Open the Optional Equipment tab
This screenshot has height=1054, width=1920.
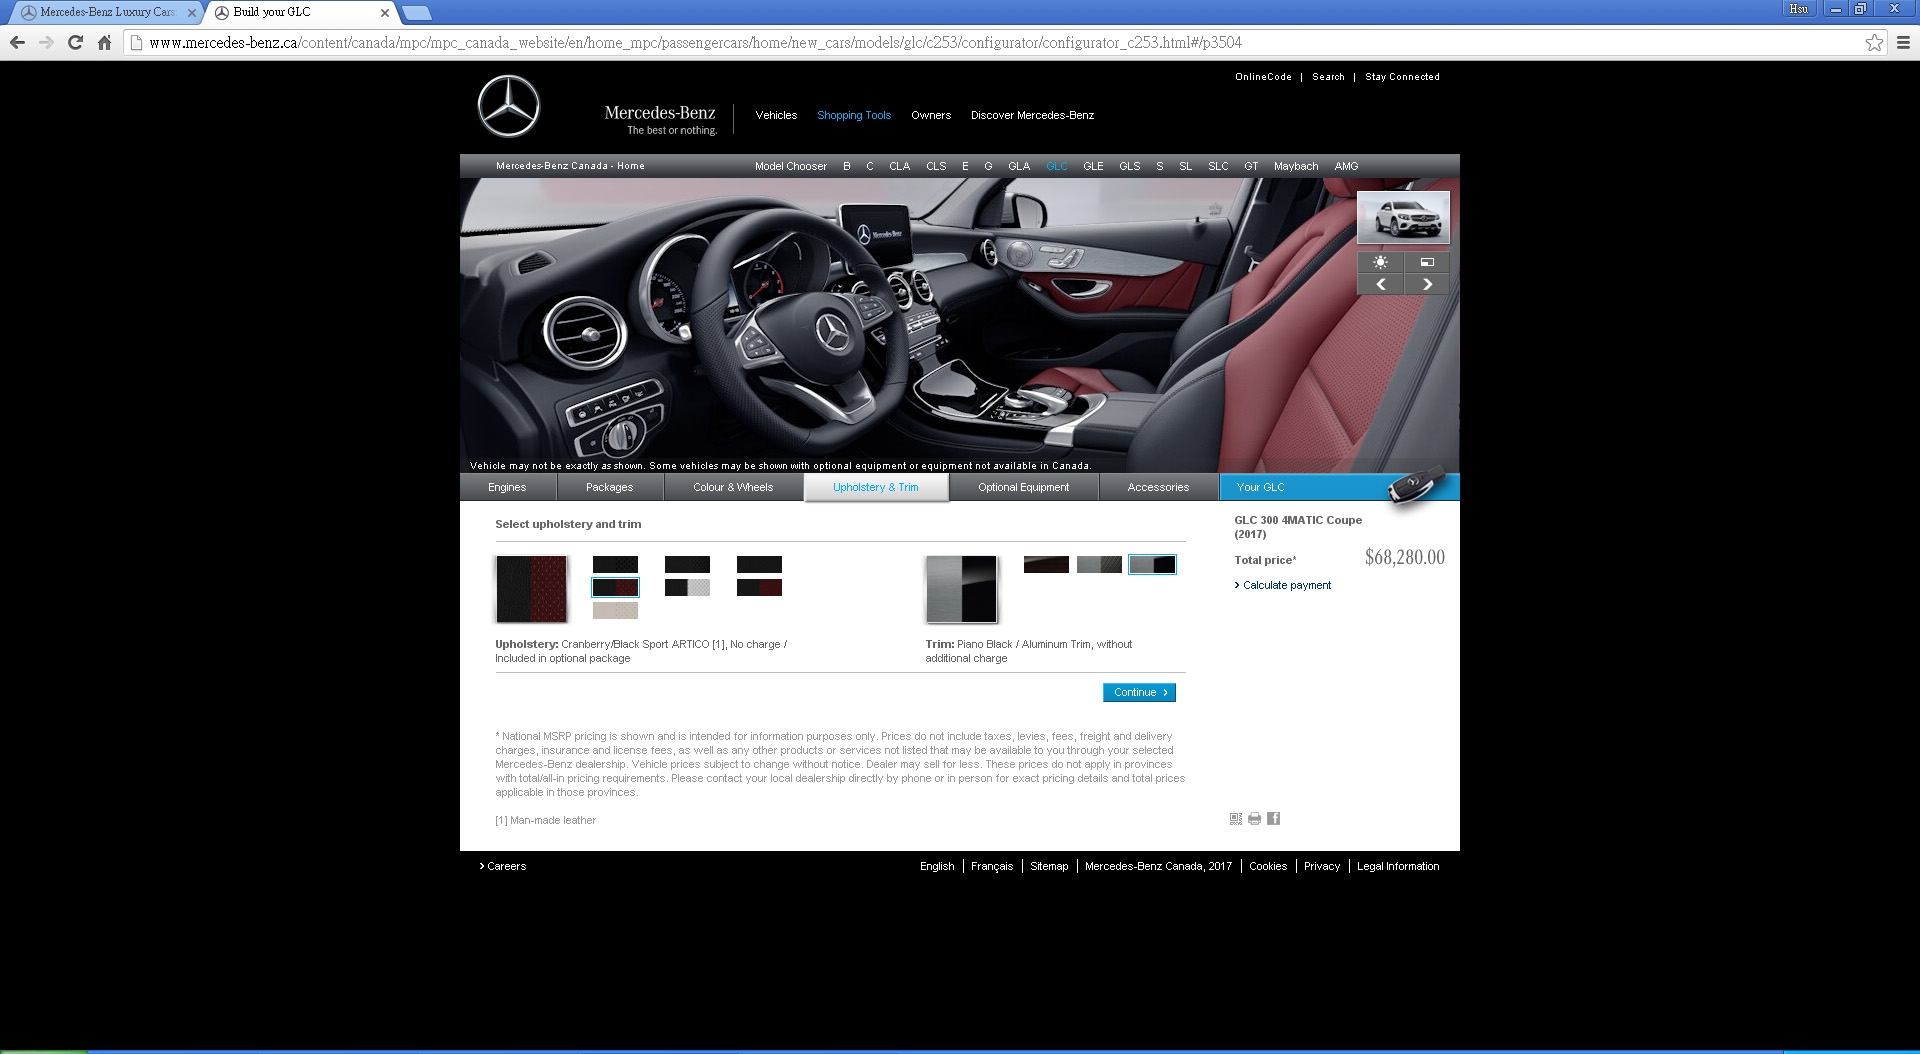click(1023, 487)
